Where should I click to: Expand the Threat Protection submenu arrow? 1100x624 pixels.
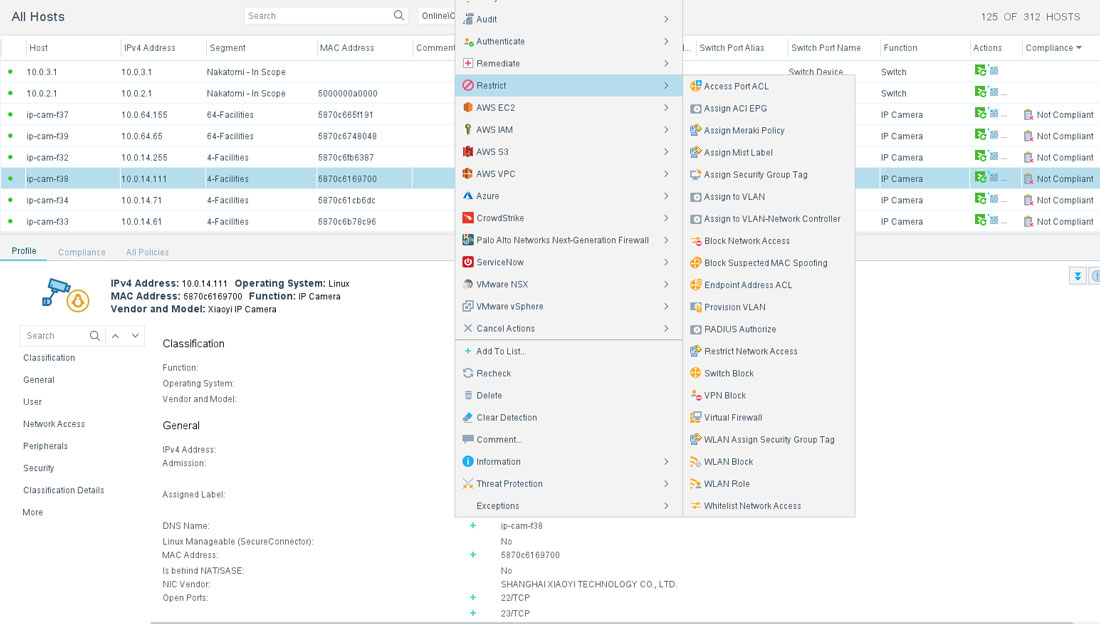click(666, 484)
